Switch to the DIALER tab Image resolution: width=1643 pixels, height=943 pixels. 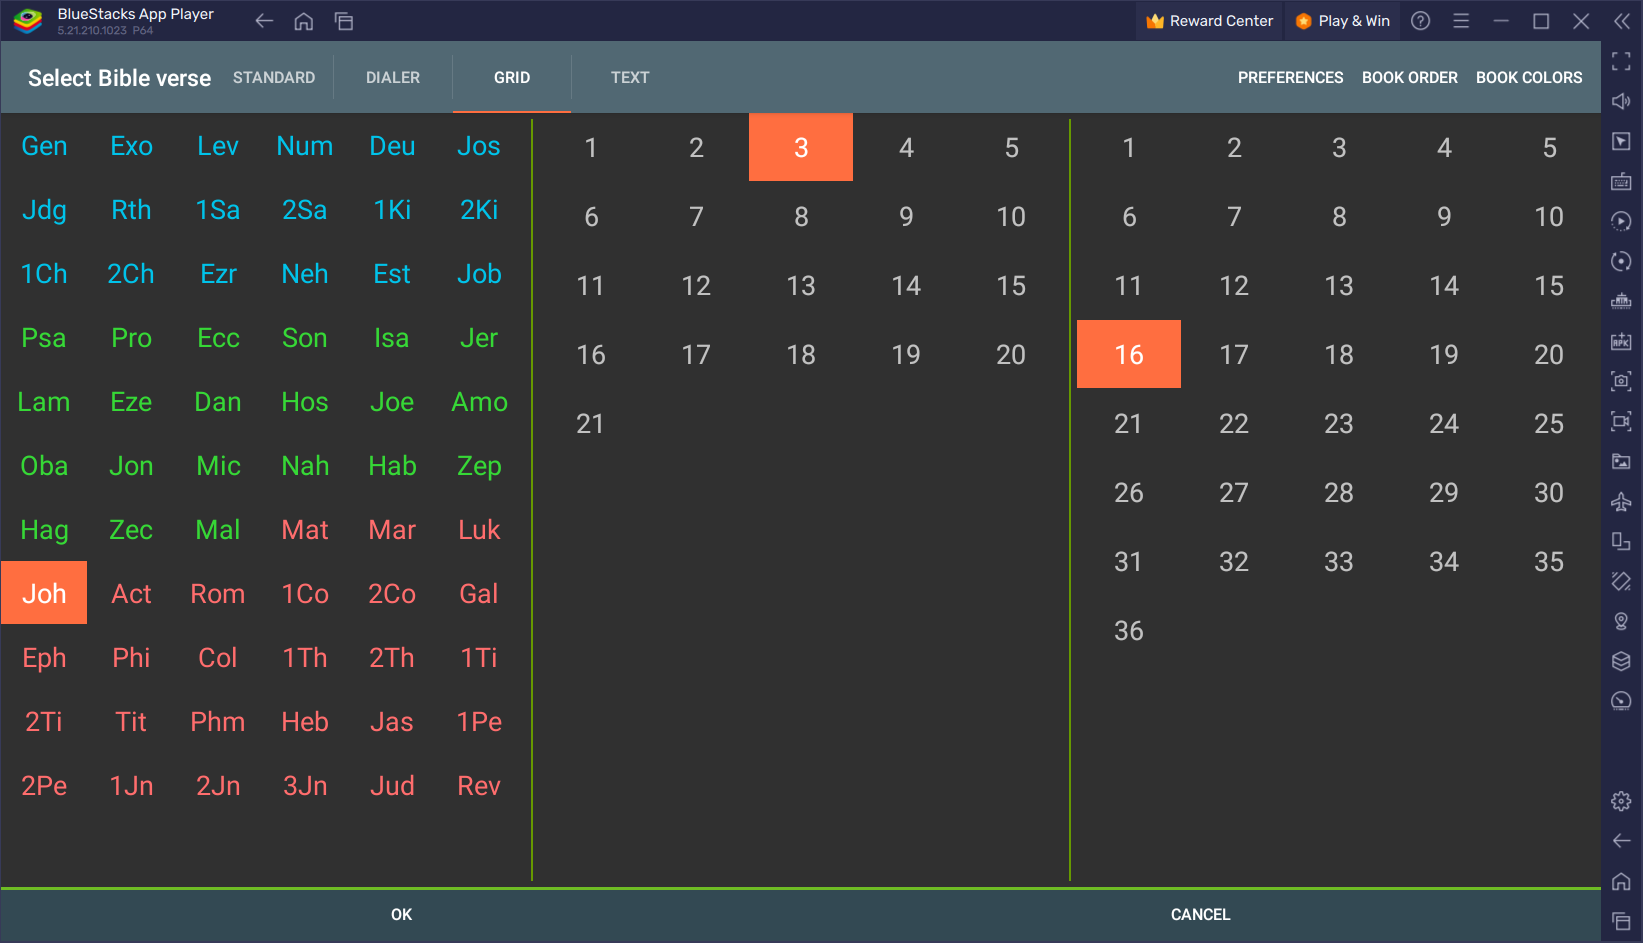coord(393,78)
